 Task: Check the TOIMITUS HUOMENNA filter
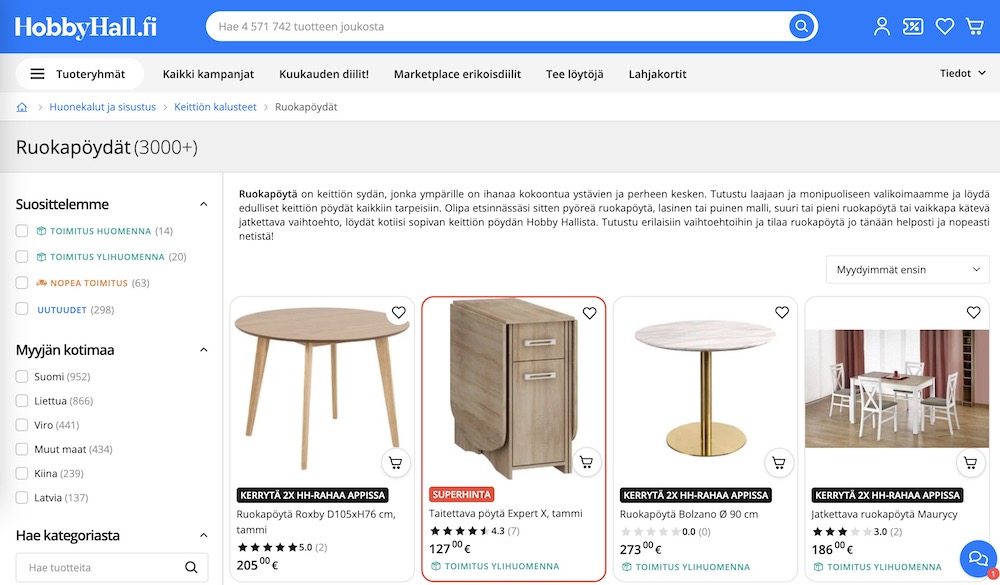click(x=23, y=230)
